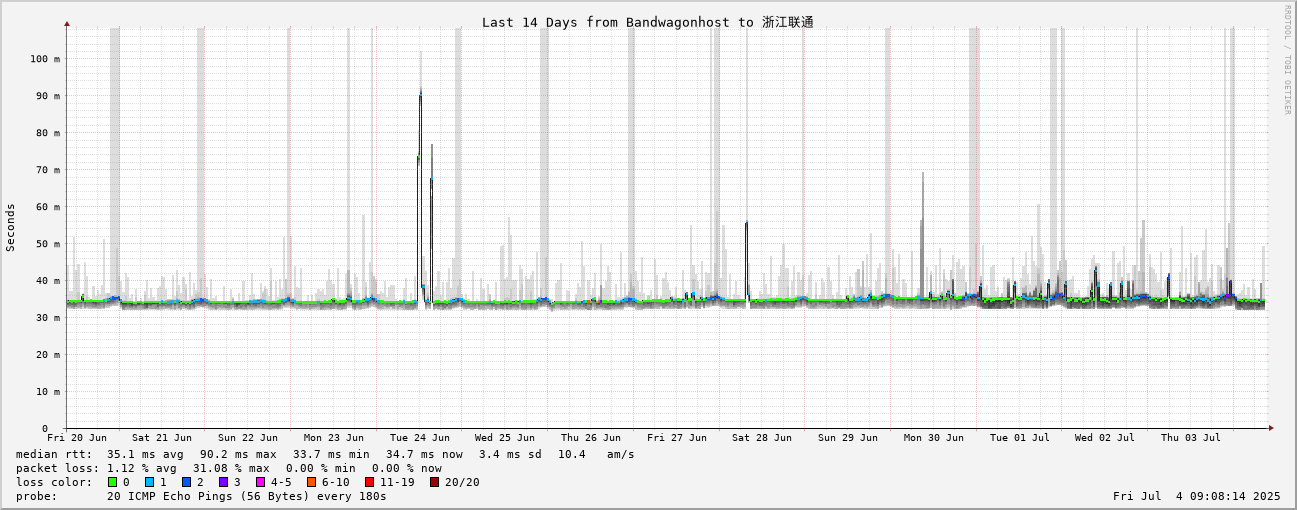Click the '90 m' y-axis tick label
Image resolution: width=1297 pixels, height=510 pixels.
click(x=47, y=96)
